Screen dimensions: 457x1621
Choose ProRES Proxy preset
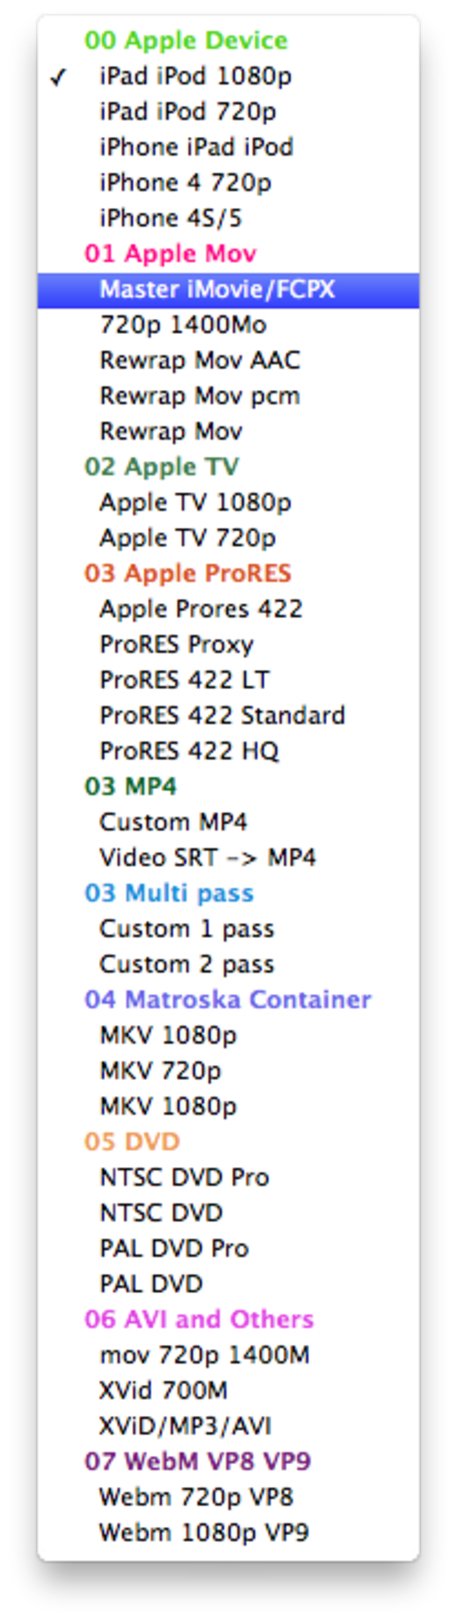point(228,645)
